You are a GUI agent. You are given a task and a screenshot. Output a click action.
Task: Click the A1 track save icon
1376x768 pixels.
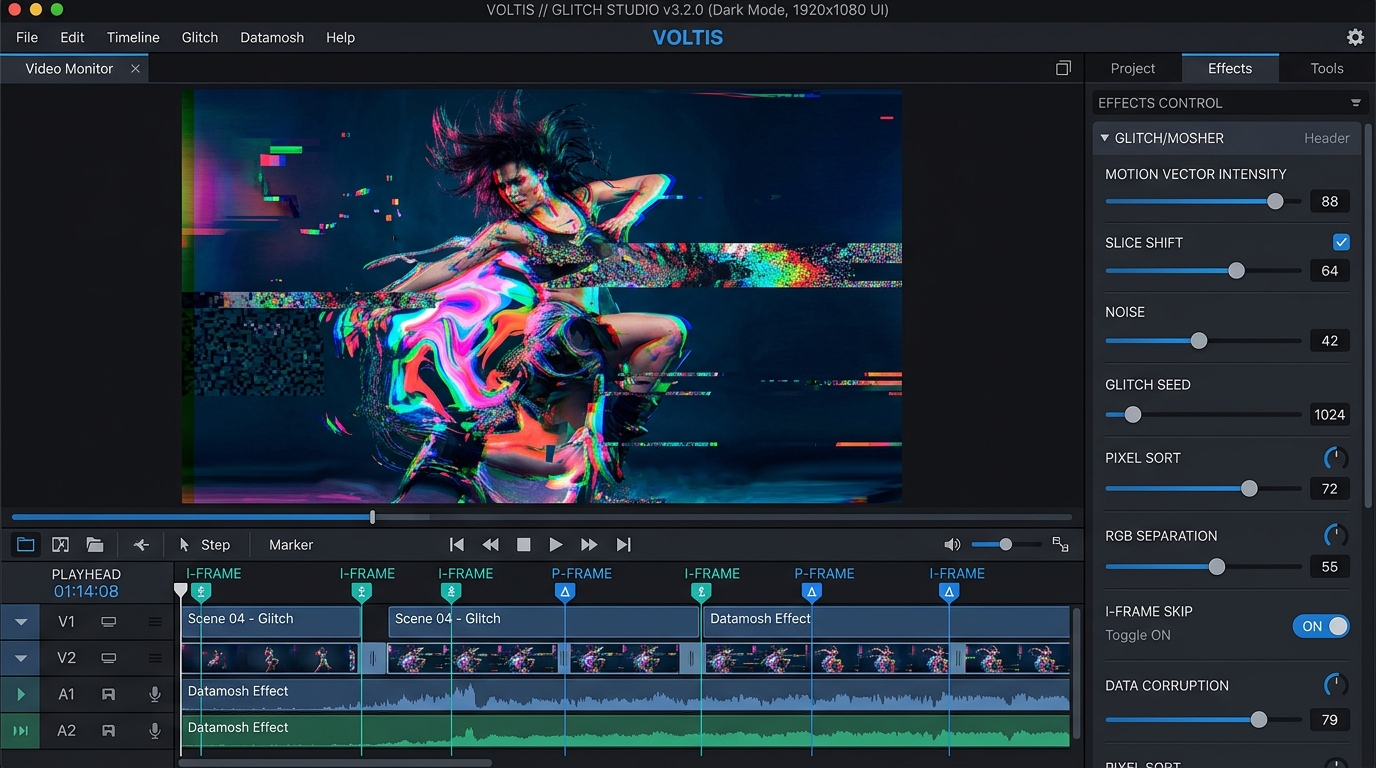pyautogui.click(x=109, y=694)
